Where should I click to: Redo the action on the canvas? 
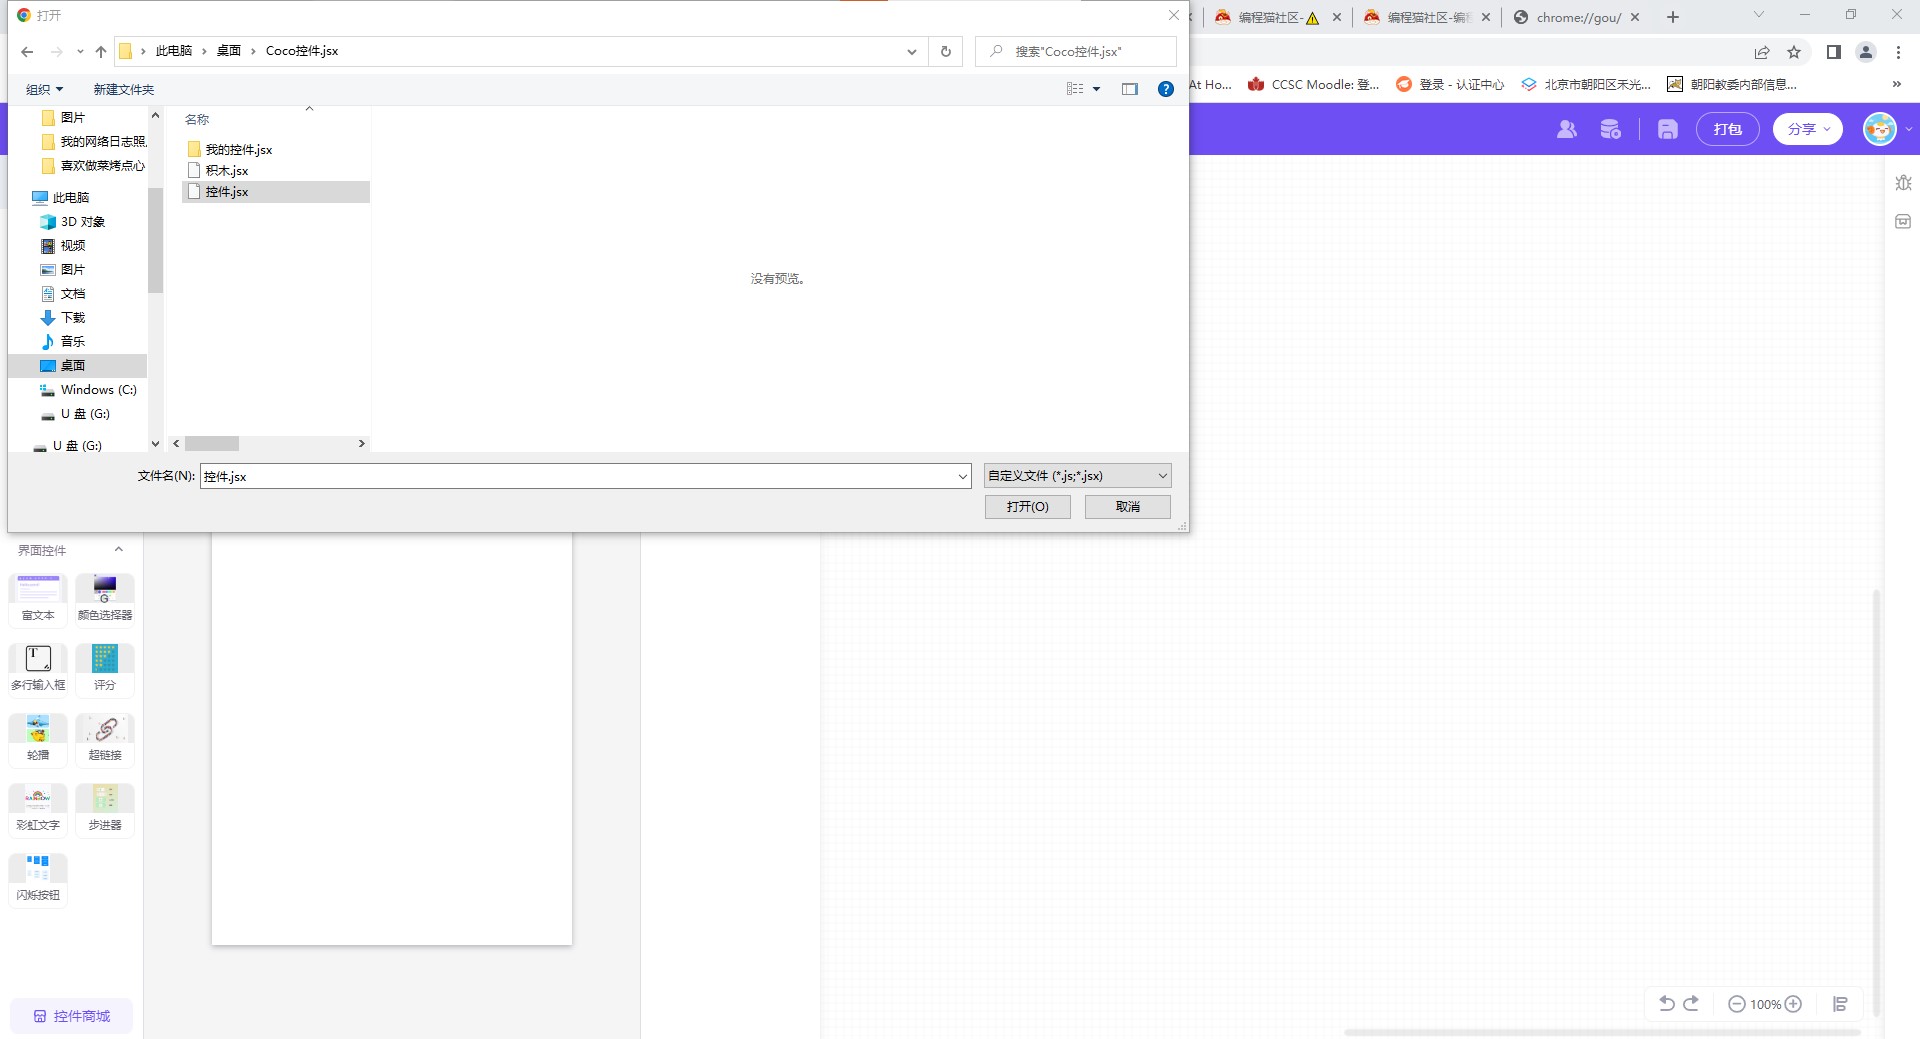(x=1691, y=1003)
